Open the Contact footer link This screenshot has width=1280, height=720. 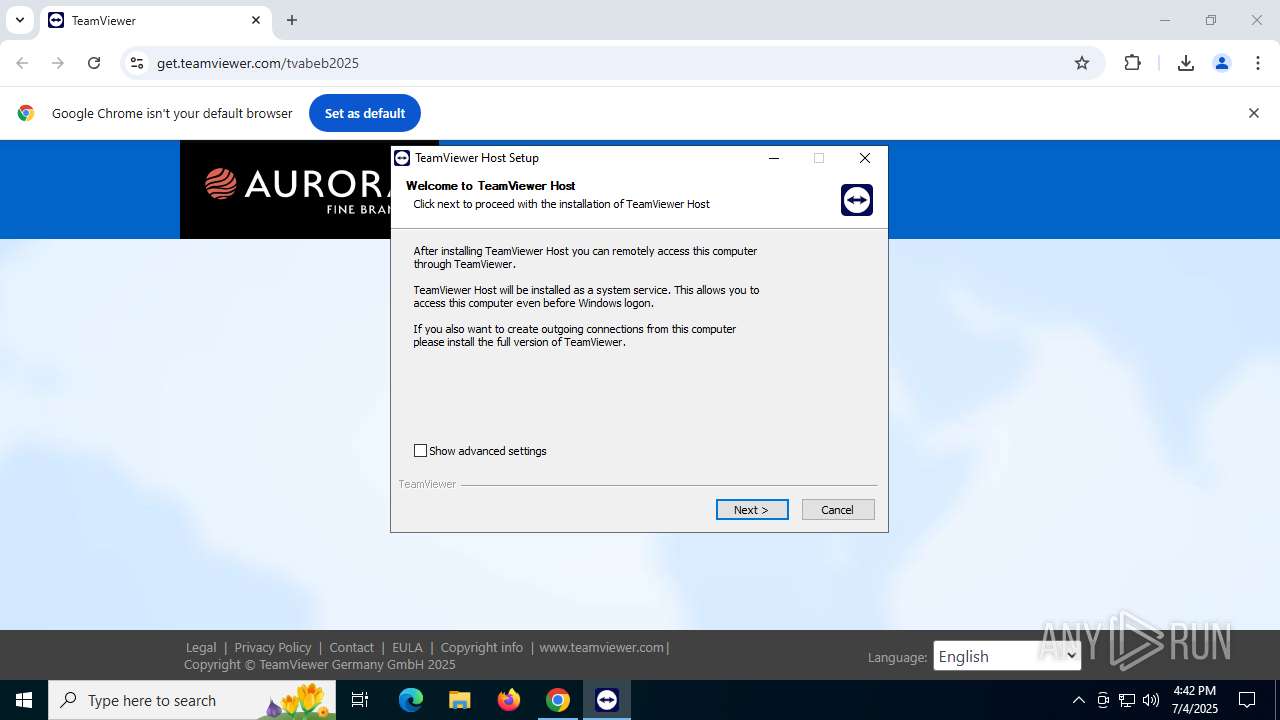352,647
